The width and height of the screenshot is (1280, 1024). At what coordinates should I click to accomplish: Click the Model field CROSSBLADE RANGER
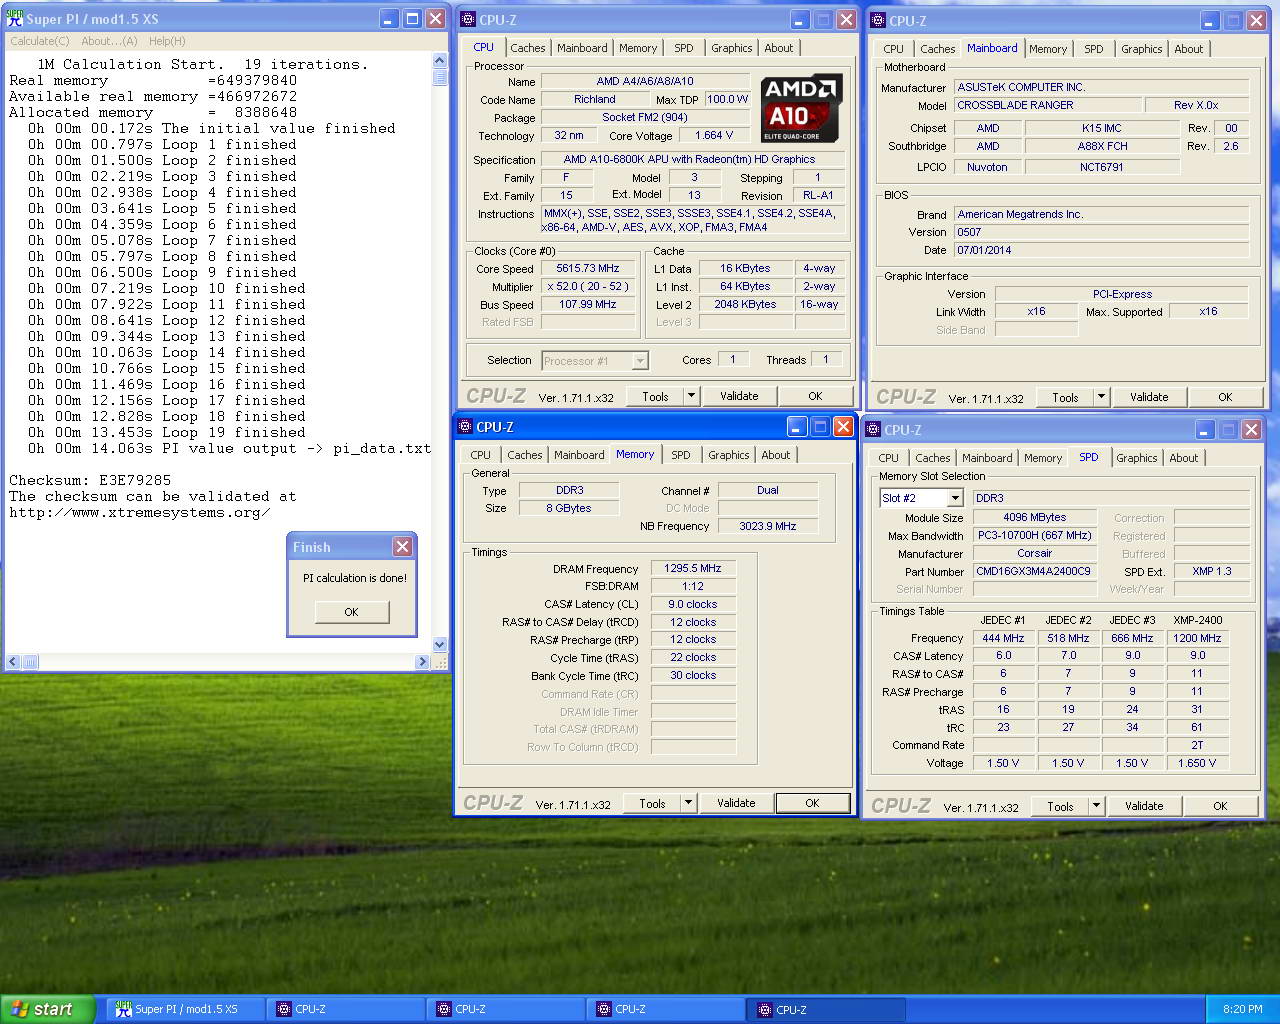[x=1046, y=105]
